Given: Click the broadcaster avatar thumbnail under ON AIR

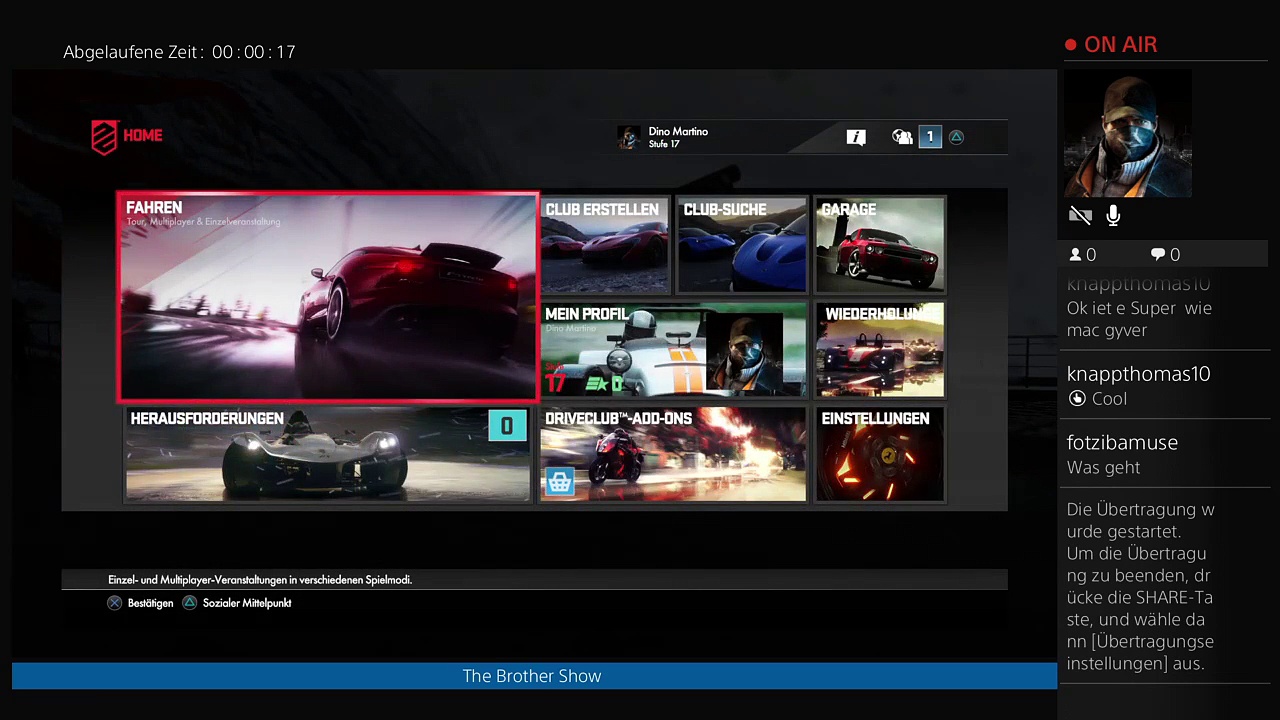Looking at the screenshot, I should (1127, 136).
